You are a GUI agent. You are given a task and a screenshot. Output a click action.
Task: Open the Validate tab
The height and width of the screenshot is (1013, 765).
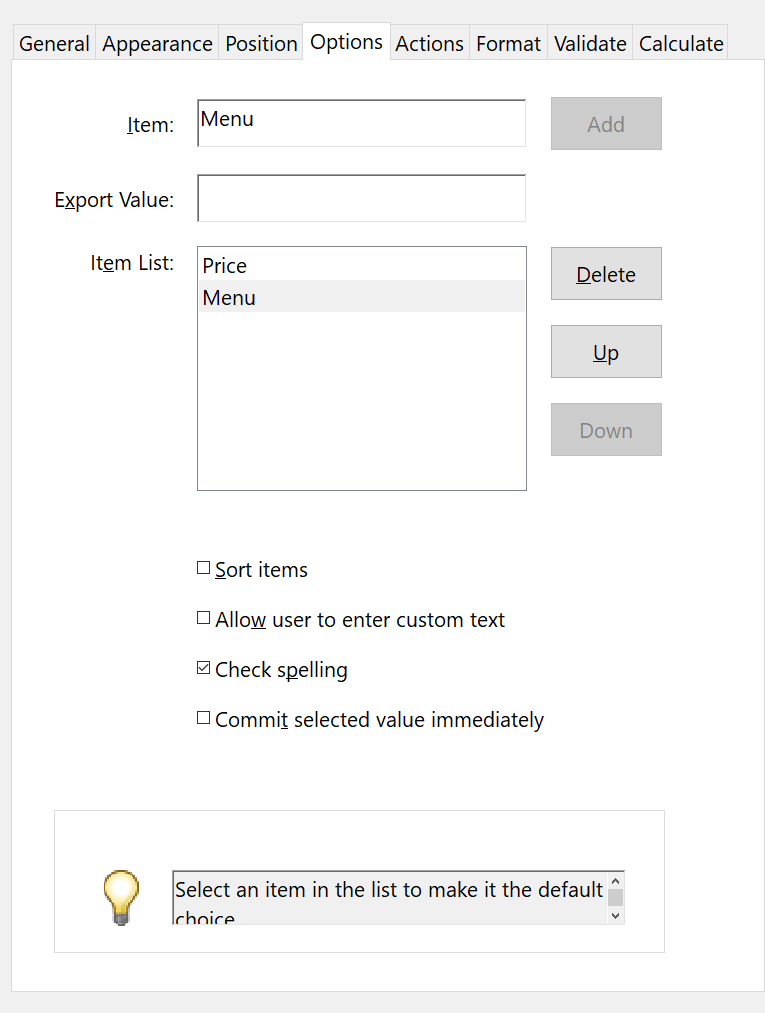[589, 43]
